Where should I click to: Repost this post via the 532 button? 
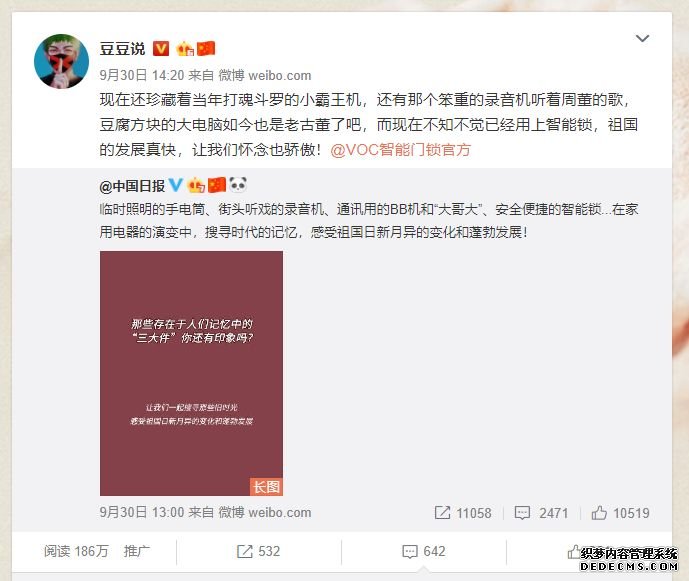[258, 551]
